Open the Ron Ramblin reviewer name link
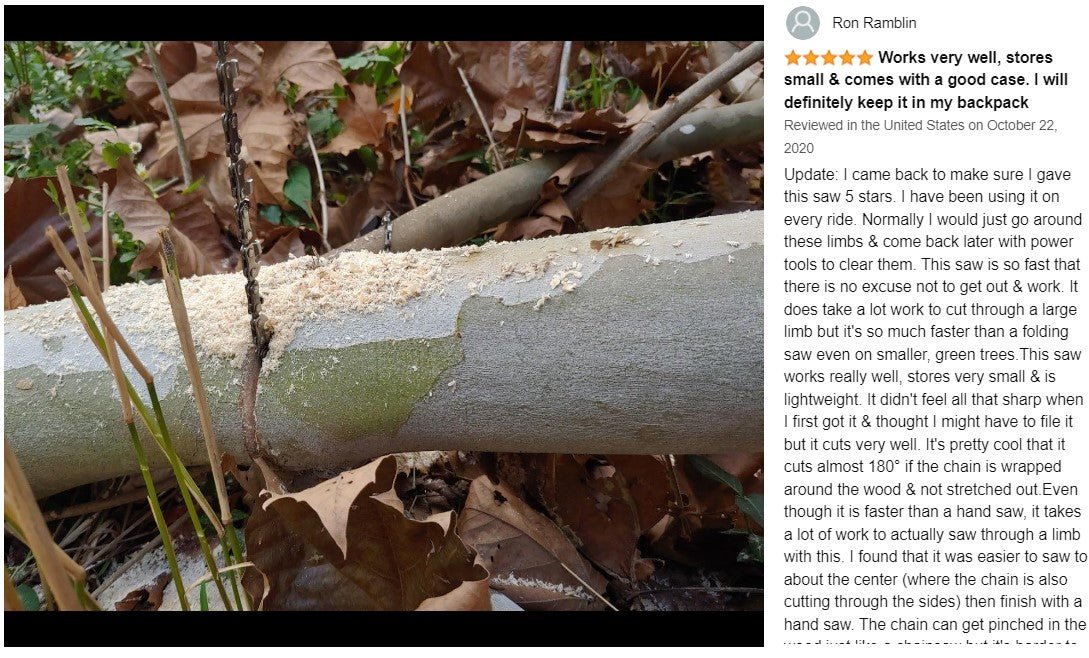1089x658 pixels. 874,23
